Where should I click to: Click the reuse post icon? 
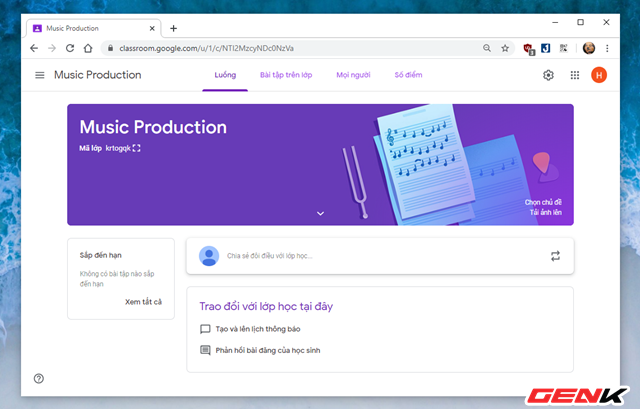tap(555, 256)
